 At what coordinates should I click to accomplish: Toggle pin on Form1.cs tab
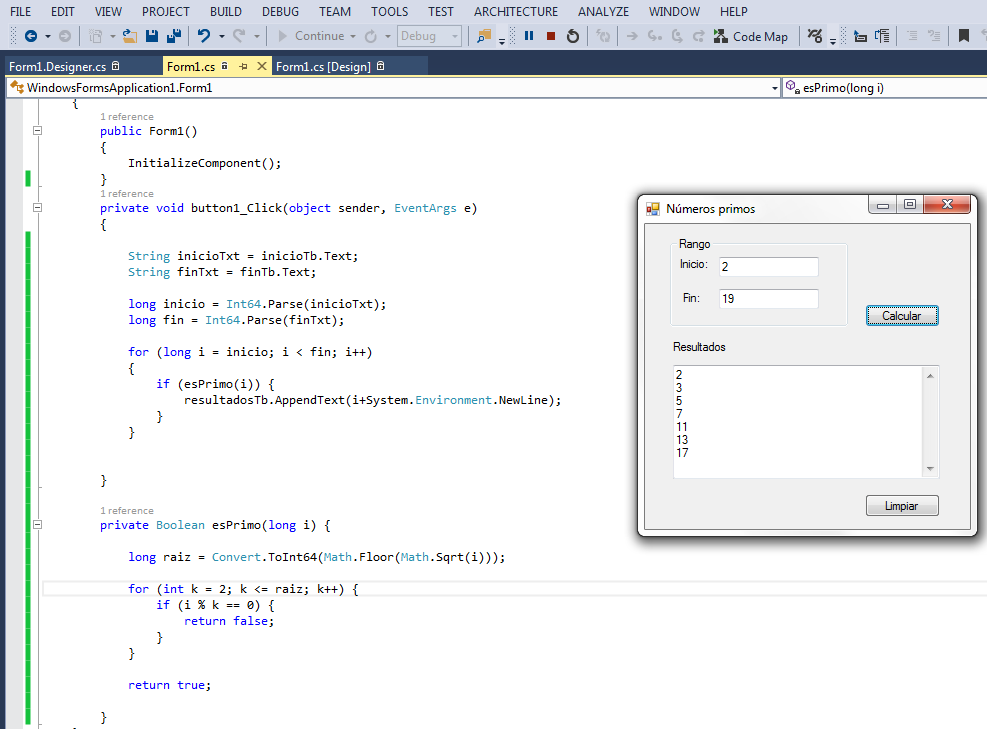click(243, 66)
